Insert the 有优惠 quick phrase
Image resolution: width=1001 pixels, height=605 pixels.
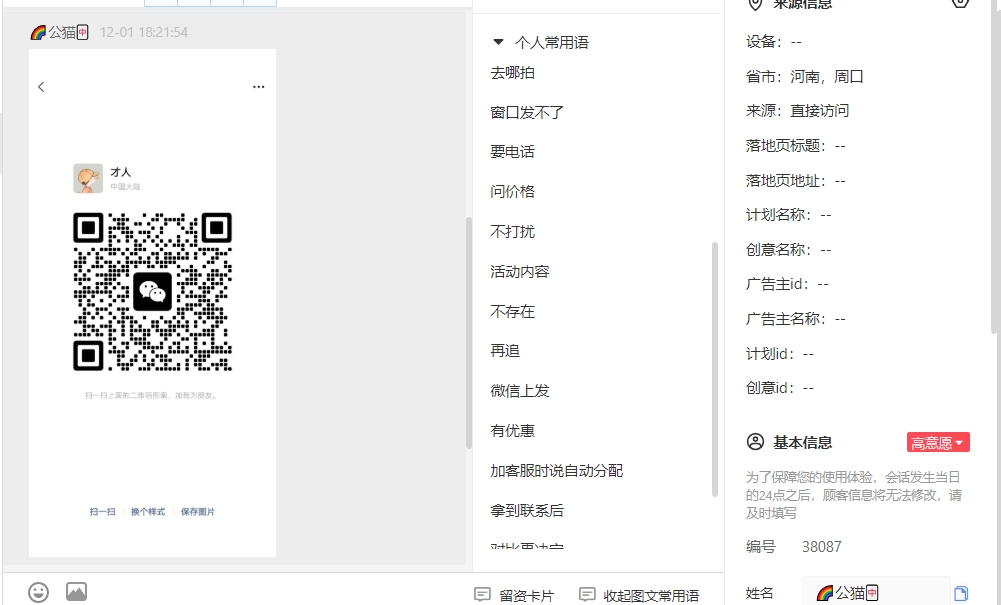point(513,431)
